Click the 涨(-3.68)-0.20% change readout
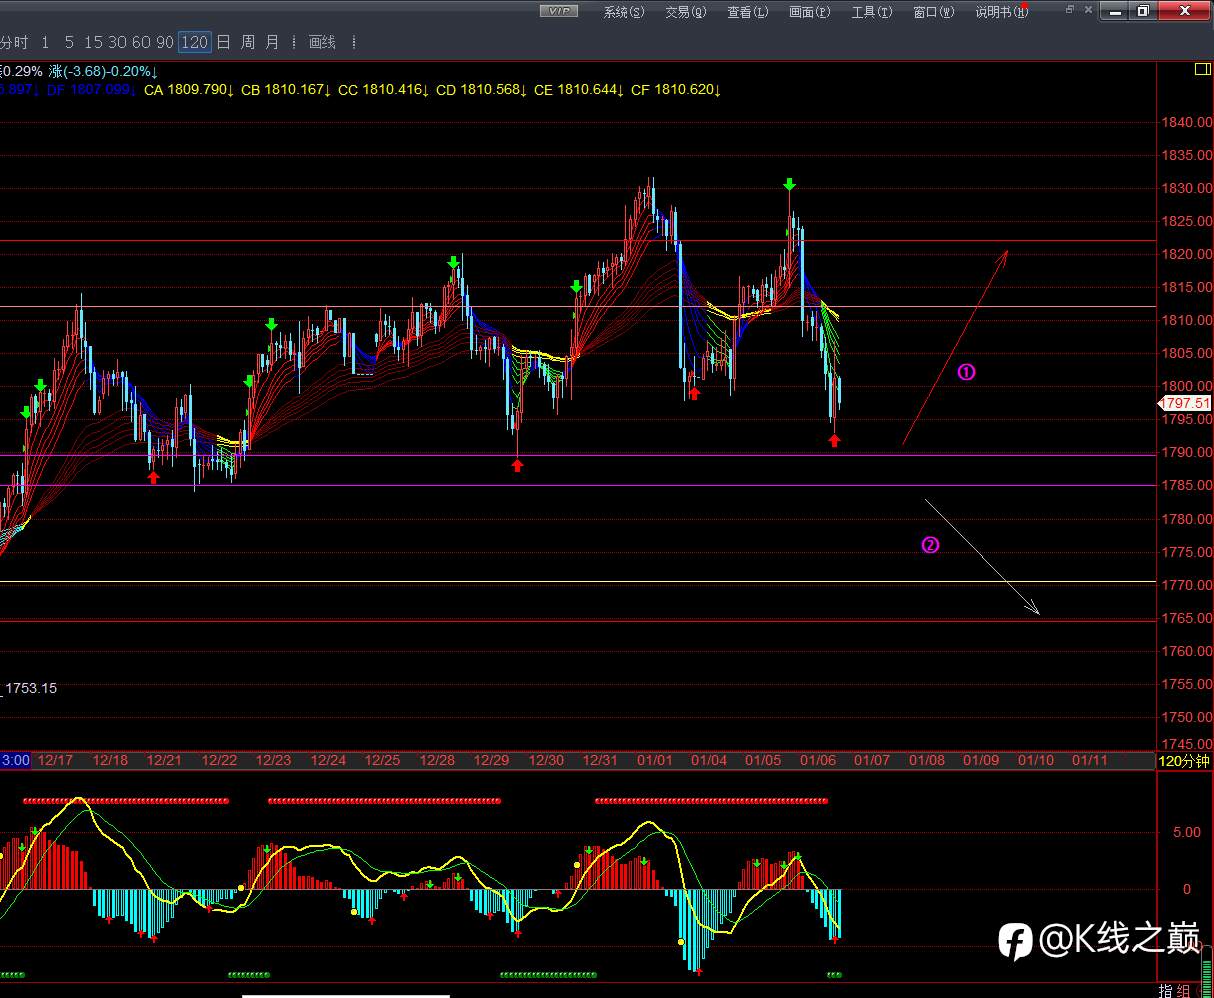This screenshot has width=1214, height=998. click(x=104, y=71)
